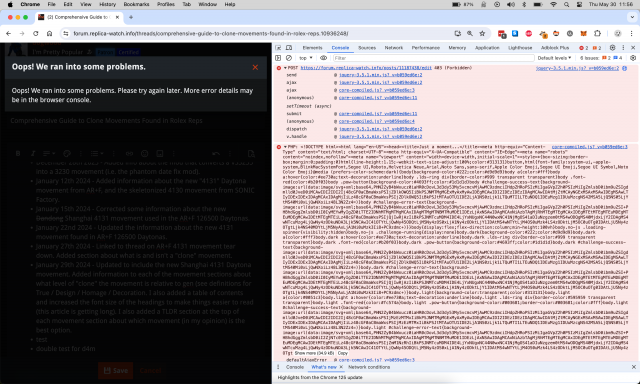640x384 pixels.
Task: Open jquery link beside 'dispatch'
Action: point(380,129)
